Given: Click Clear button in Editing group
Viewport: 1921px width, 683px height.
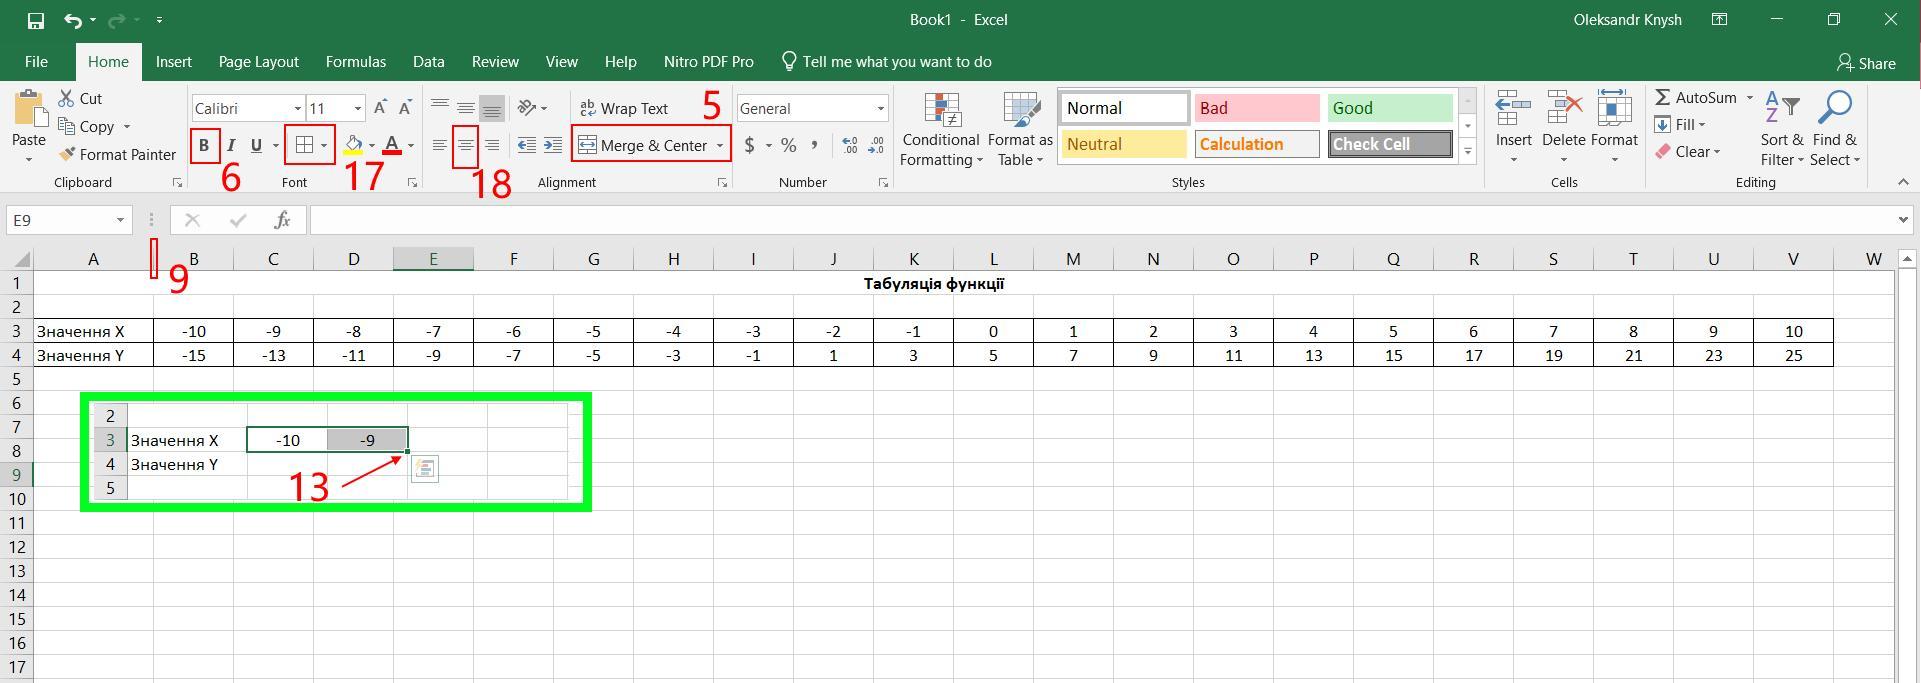Looking at the screenshot, I should point(1687,152).
